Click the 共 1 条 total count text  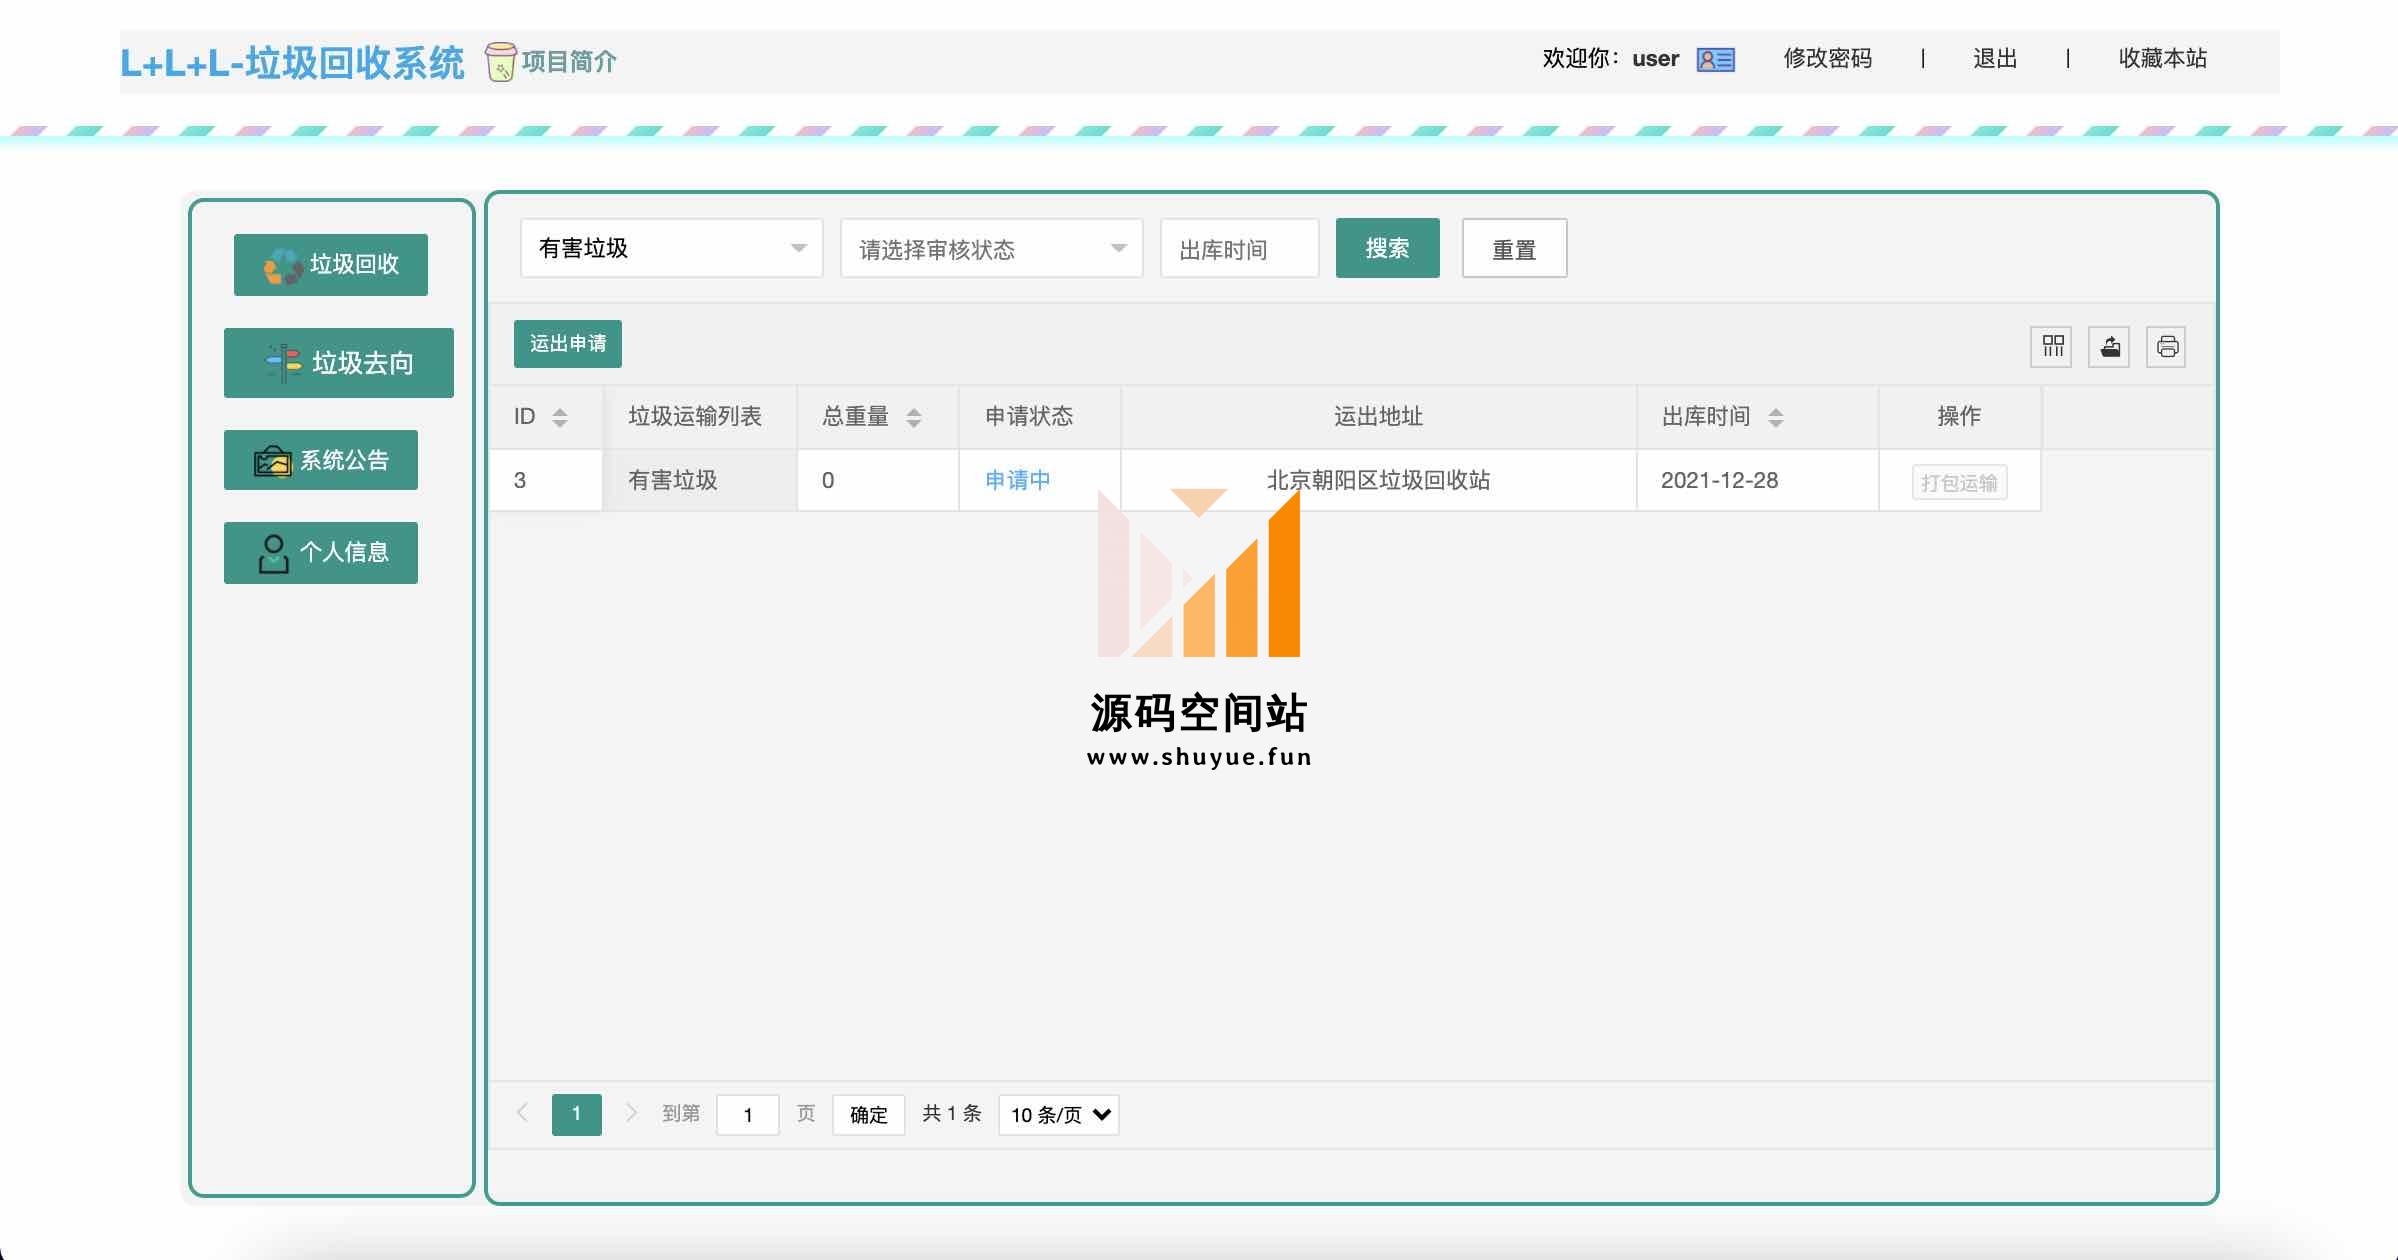coord(952,1114)
